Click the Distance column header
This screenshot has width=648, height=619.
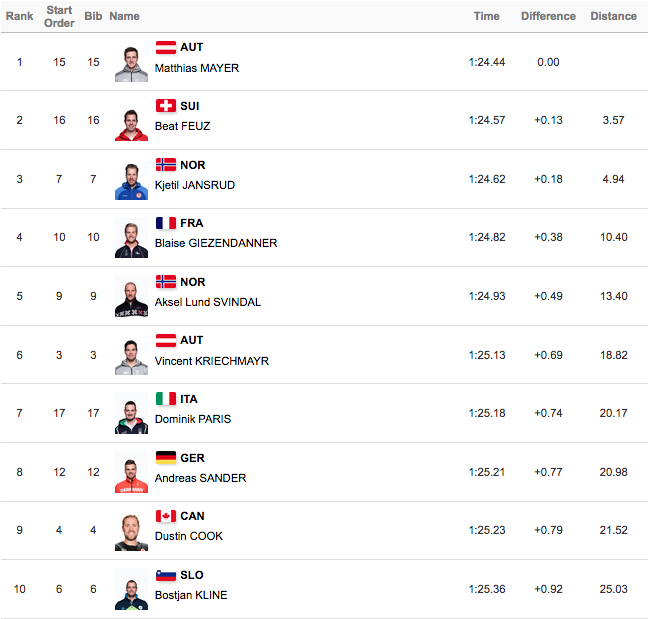pos(613,16)
